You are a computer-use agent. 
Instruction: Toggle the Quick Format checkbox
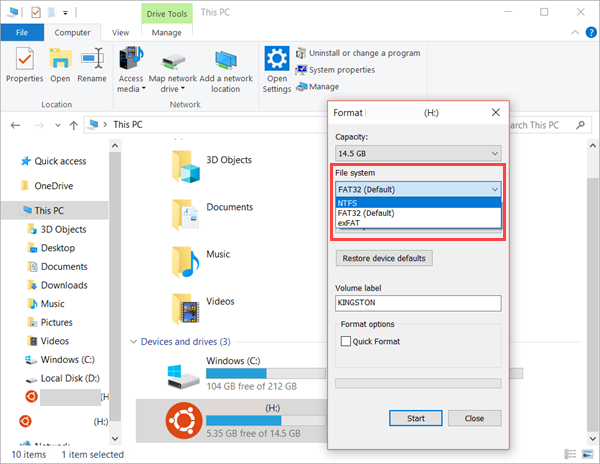pyautogui.click(x=346, y=341)
